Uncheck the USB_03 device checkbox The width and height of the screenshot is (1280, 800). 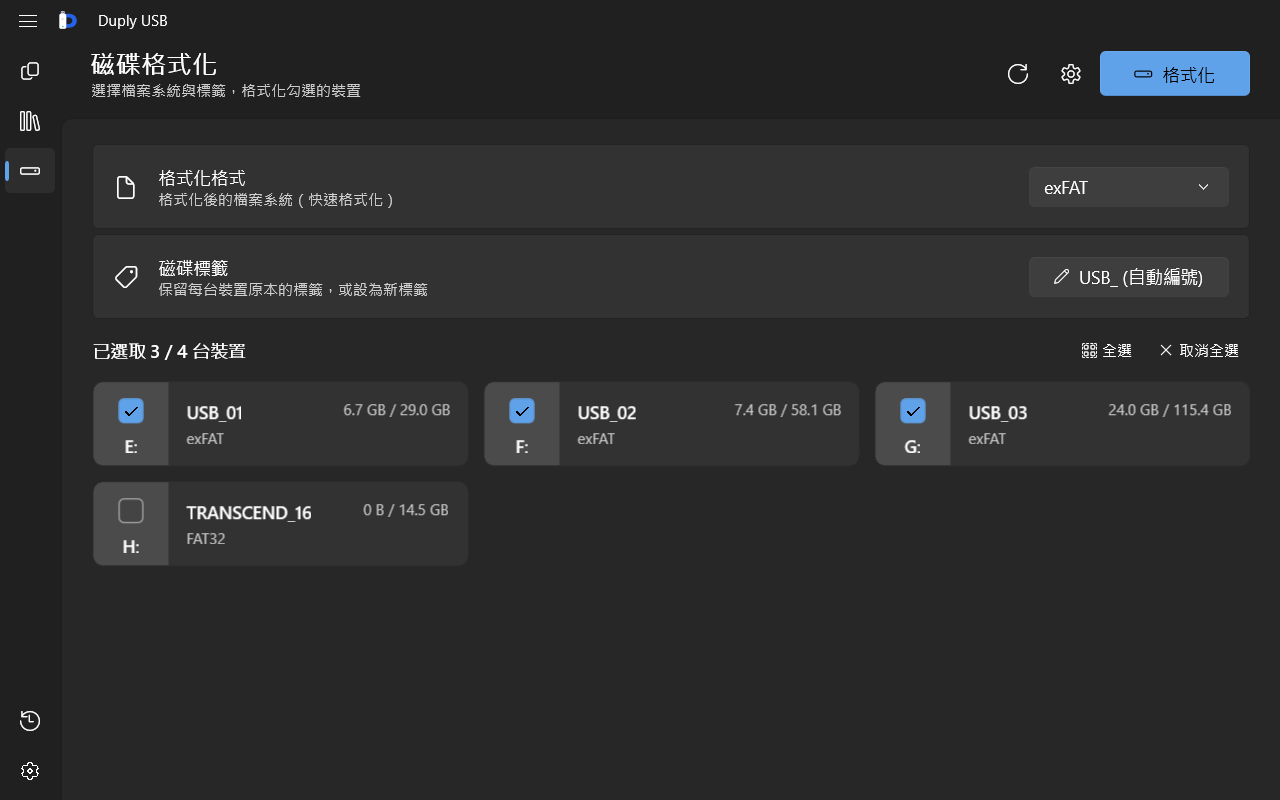click(x=913, y=411)
